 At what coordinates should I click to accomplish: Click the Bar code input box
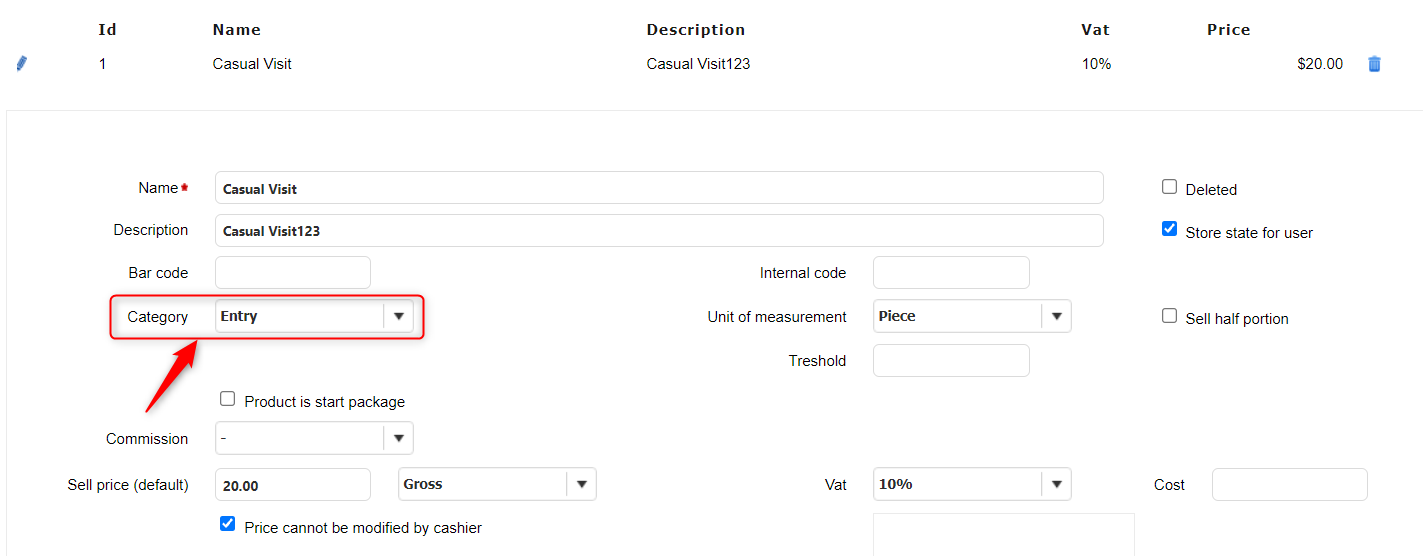pos(292,273)
